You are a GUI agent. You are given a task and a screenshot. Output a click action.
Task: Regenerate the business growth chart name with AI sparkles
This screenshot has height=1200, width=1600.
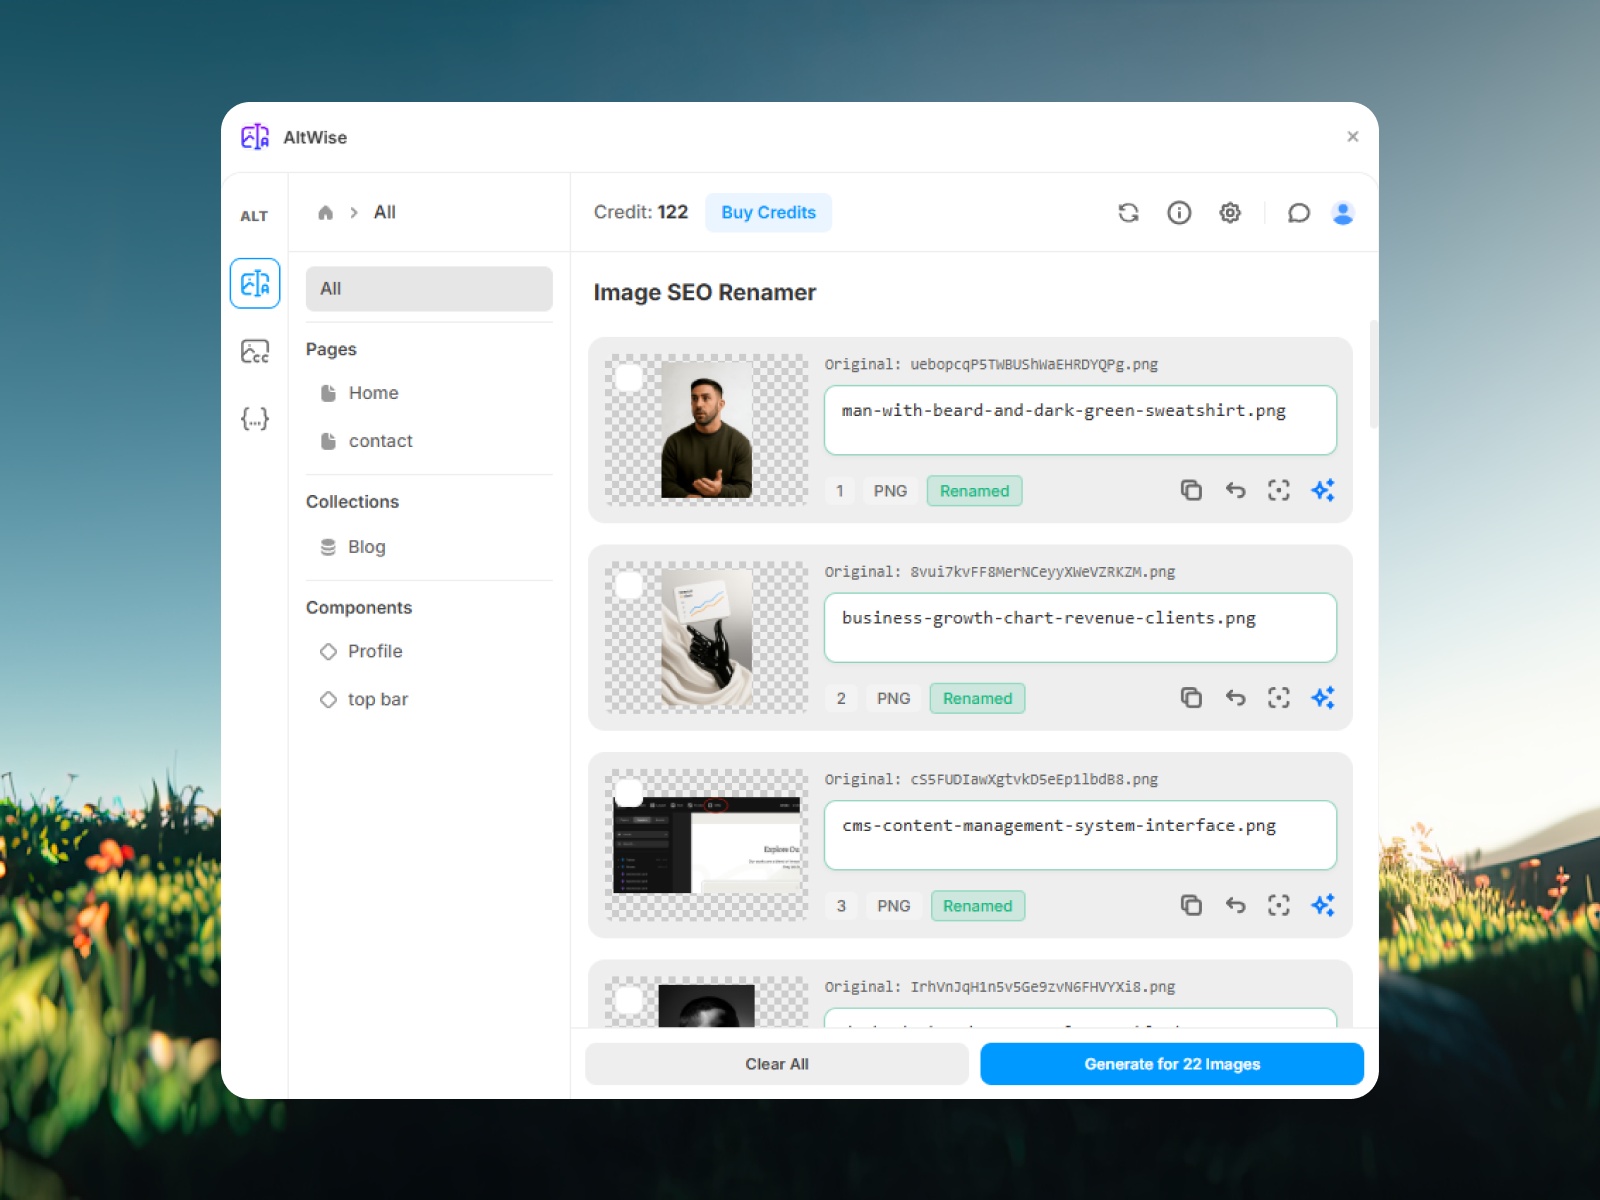(1323, 698)
